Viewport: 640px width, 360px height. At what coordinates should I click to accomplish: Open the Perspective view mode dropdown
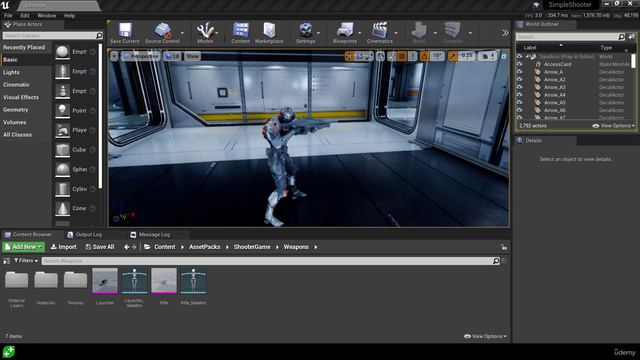click(x=140, y=56)
